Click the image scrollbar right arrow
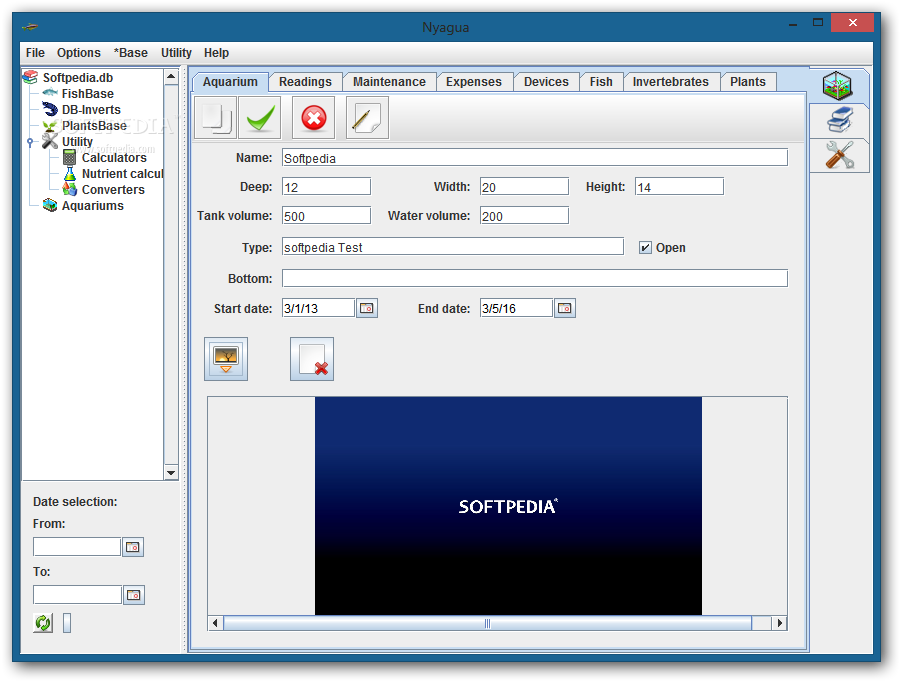 (779, 623)
